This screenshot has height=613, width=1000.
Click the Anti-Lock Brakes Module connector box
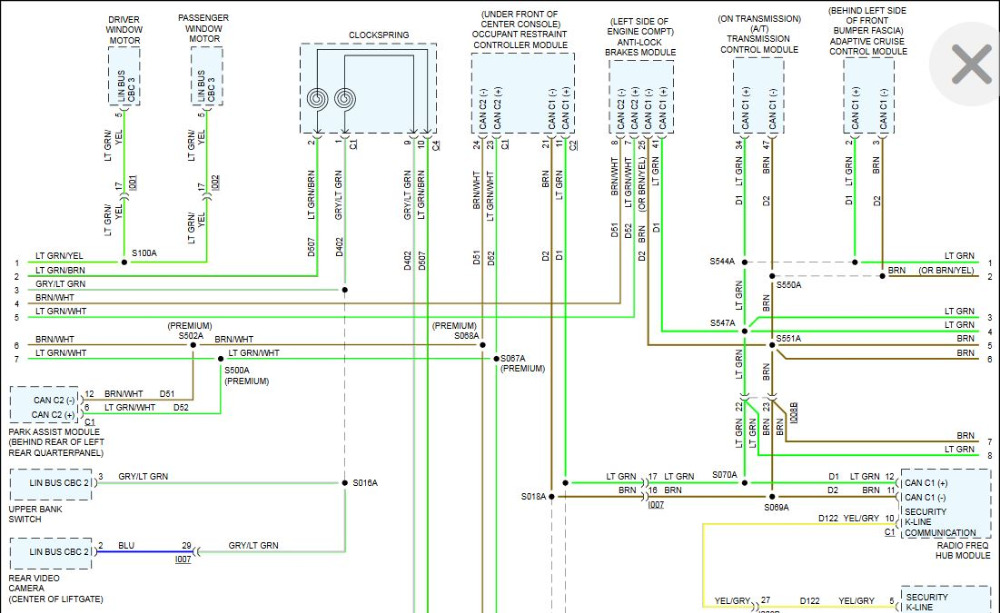(x=640, y=96)
